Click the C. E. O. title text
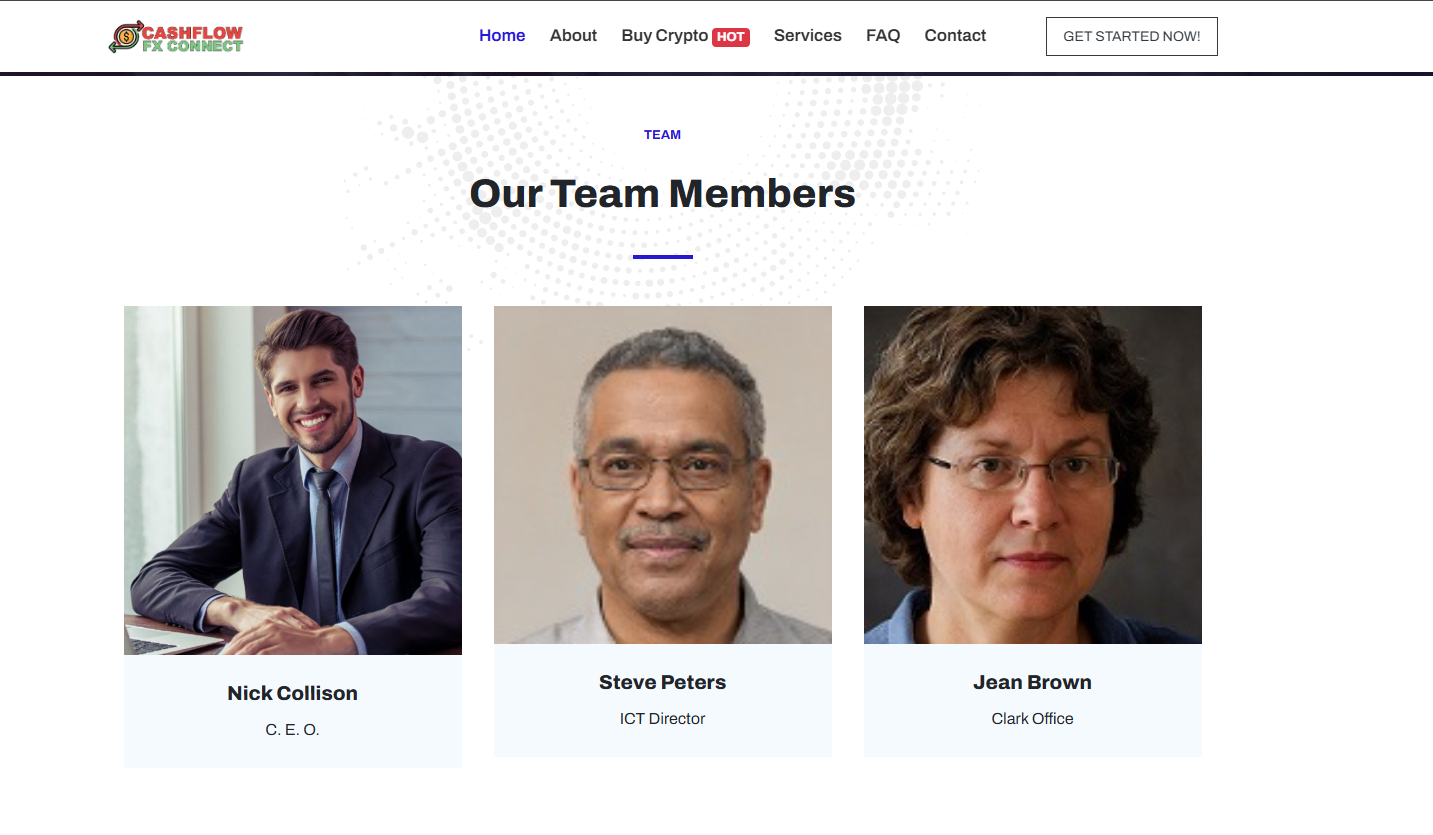 coord(292,730)
